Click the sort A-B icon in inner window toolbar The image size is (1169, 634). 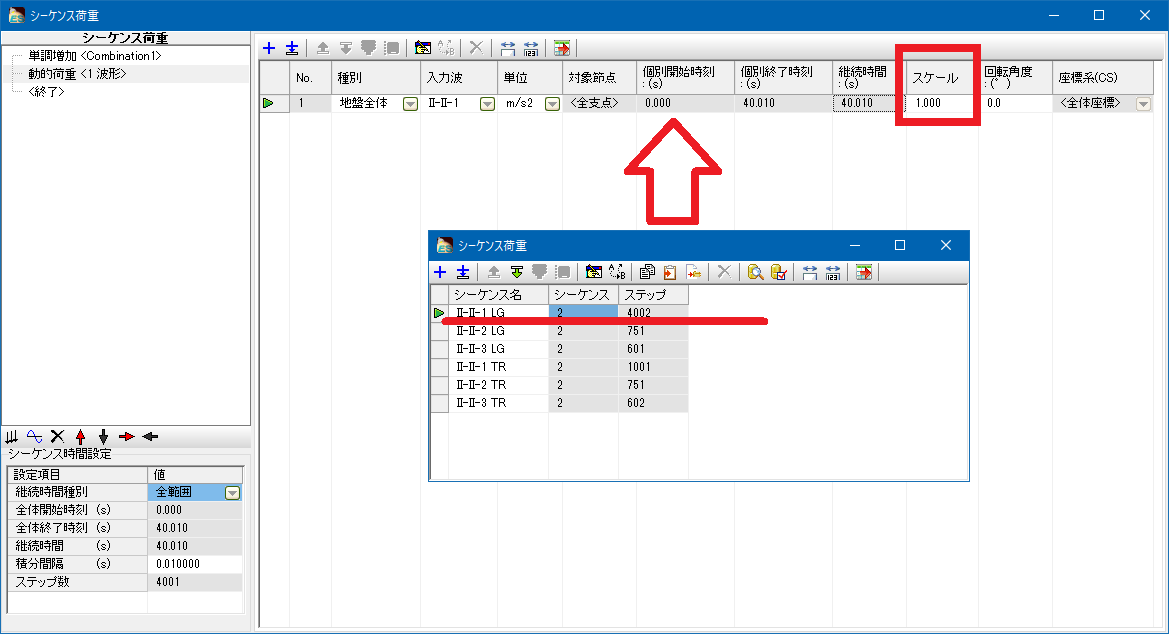pos(617,272)
